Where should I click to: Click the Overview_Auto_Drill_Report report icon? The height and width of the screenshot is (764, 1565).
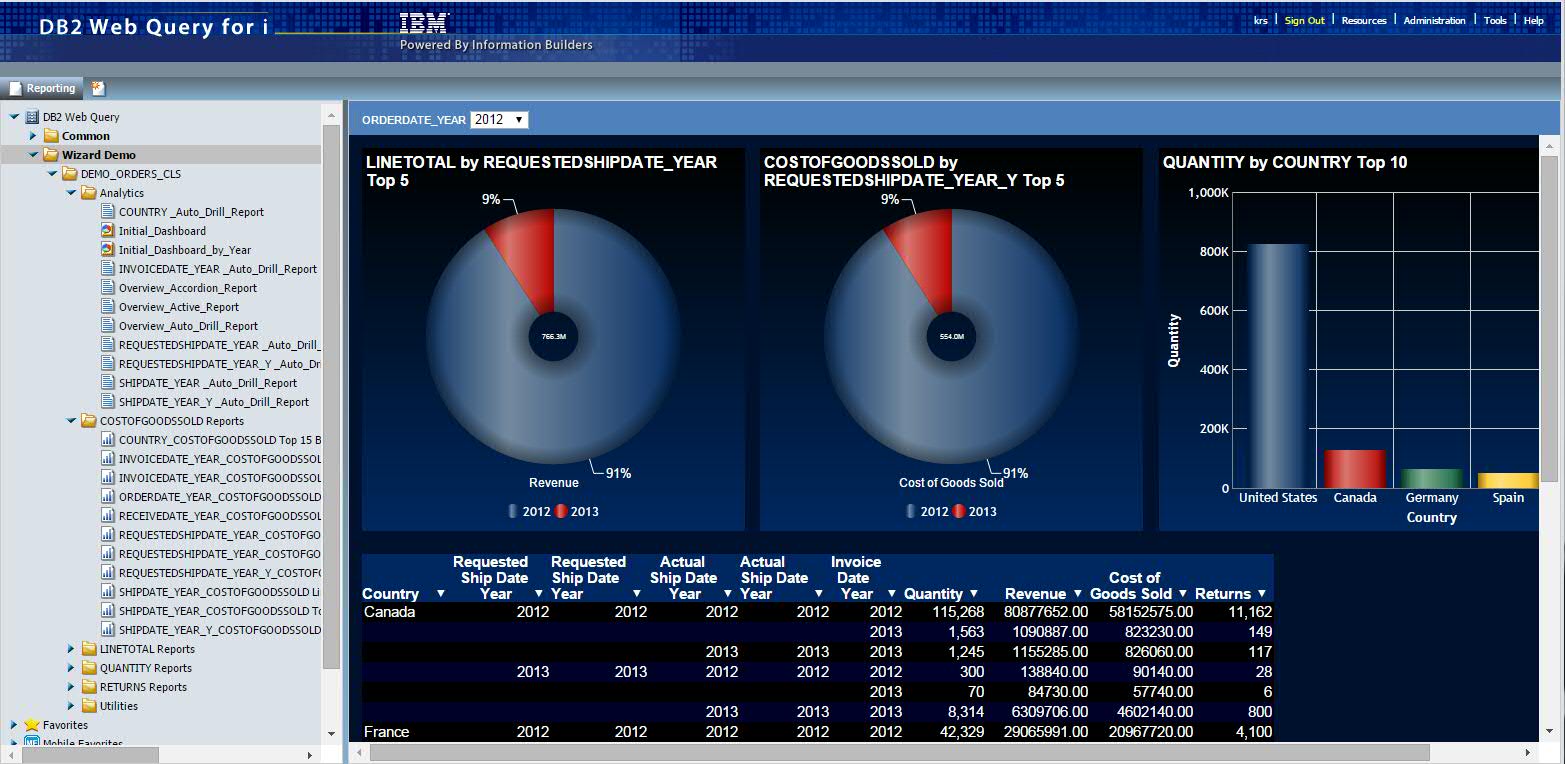point(108,326)
